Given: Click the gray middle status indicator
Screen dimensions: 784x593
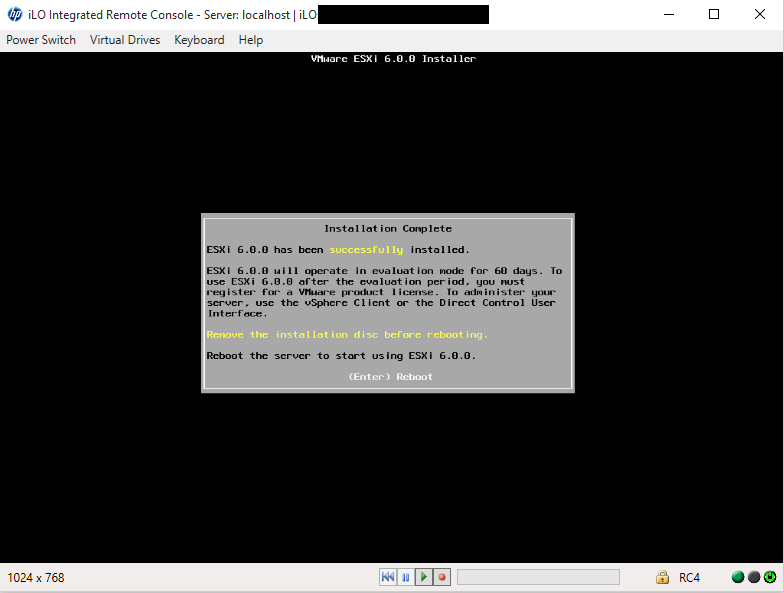Looking at the screenshot, I should click(x=754, y=577).
